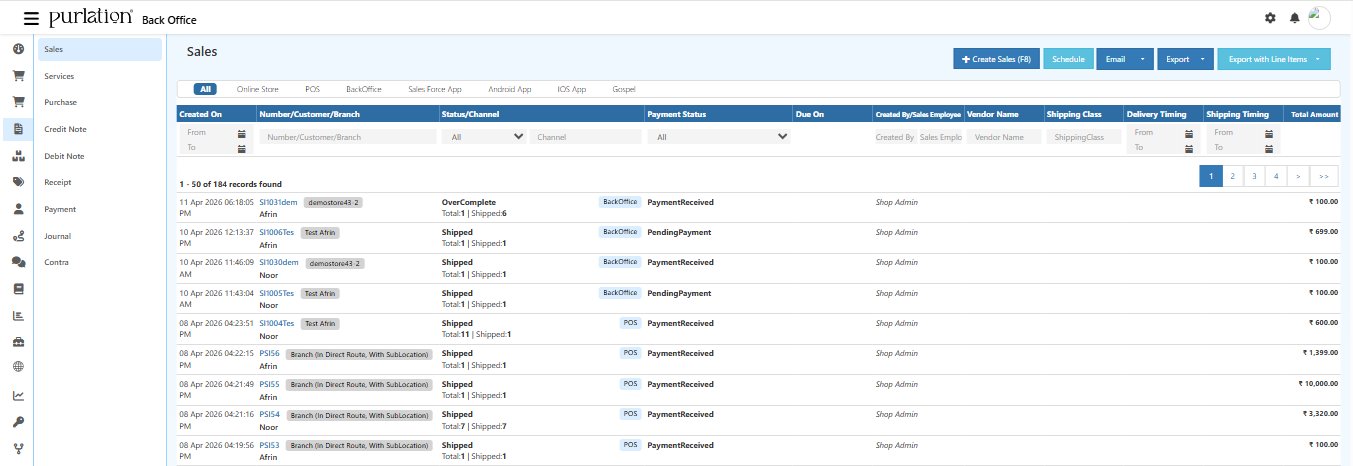Open the briefcase icon in sidebar
Image resolution: width=1353 pixels, height=466 pixels.
pos(18,342)
